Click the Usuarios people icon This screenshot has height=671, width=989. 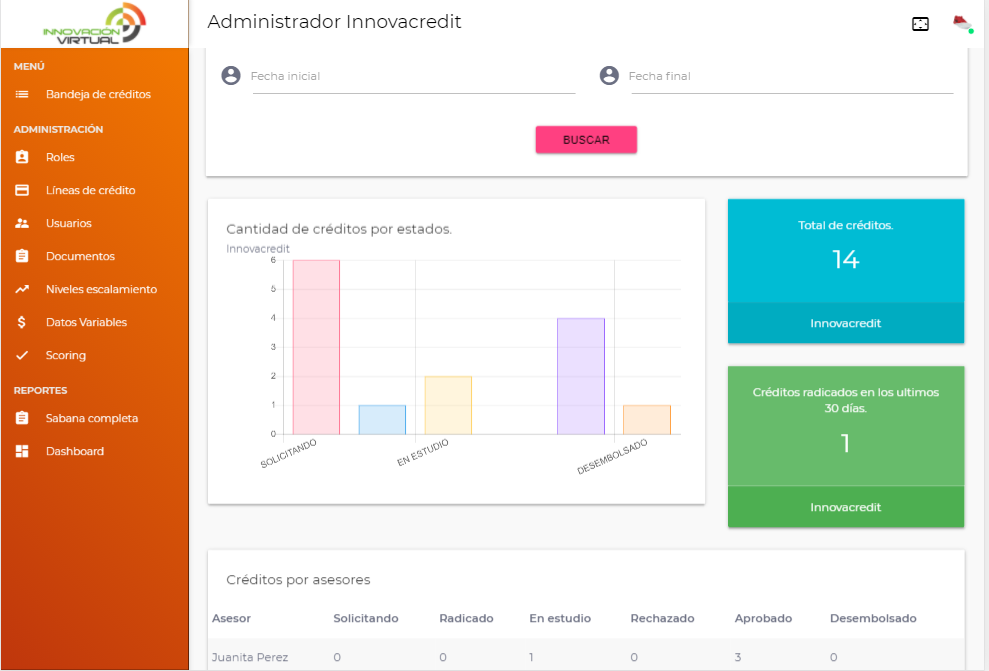click(x=22, y=223)
